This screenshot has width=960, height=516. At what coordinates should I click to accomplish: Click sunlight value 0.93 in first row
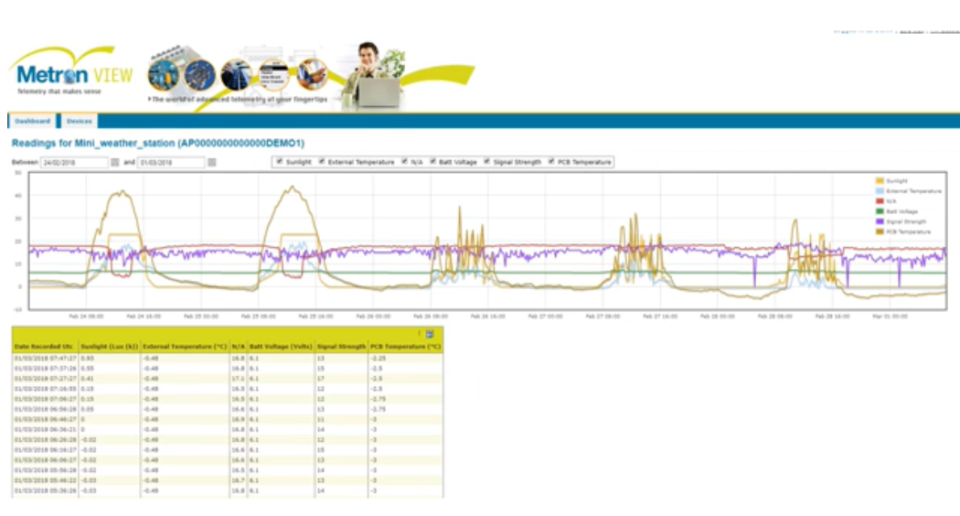pos(87,358)
